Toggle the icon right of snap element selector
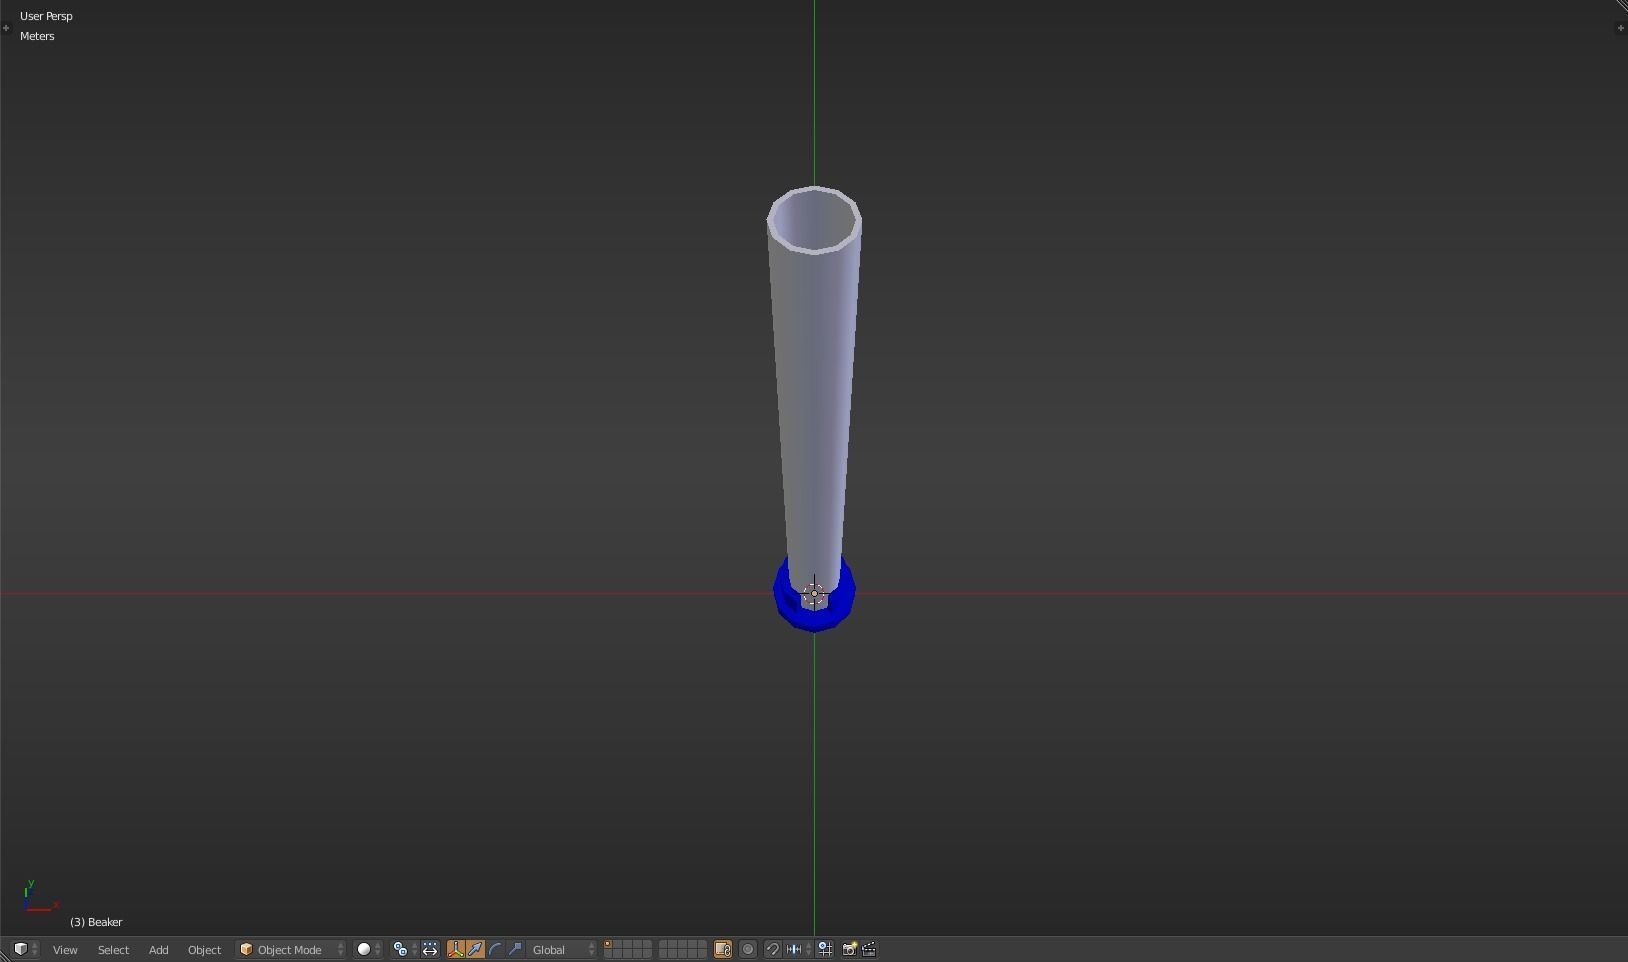Screen dimensions: 1628x962 click(x=825, y=949)
